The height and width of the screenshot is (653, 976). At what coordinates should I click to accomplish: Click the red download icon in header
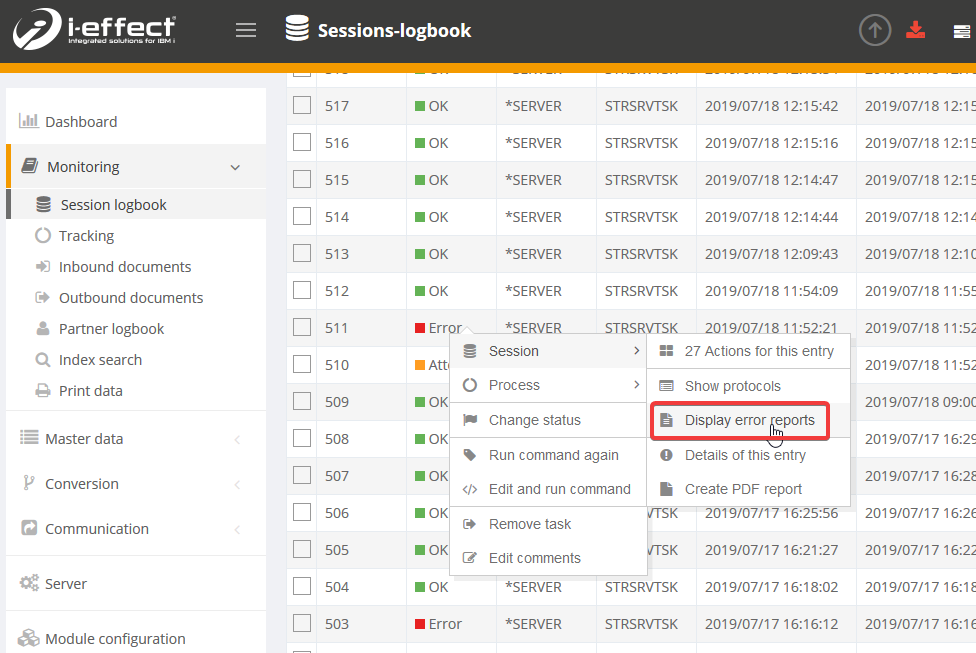click(915, 30)
